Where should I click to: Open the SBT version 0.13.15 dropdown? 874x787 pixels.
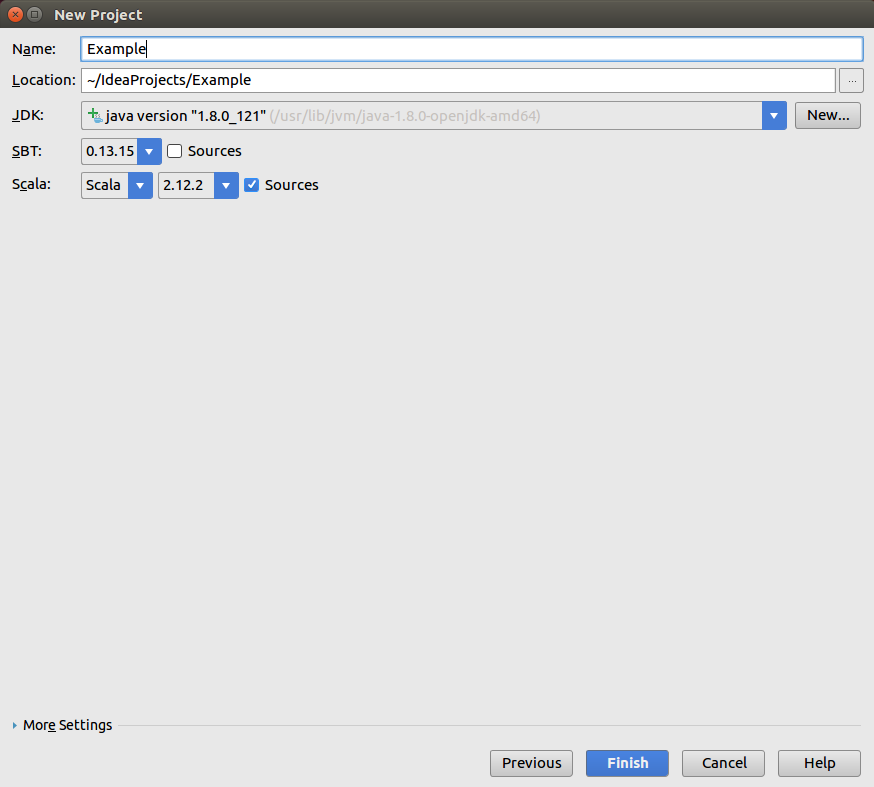click(149, 151)
